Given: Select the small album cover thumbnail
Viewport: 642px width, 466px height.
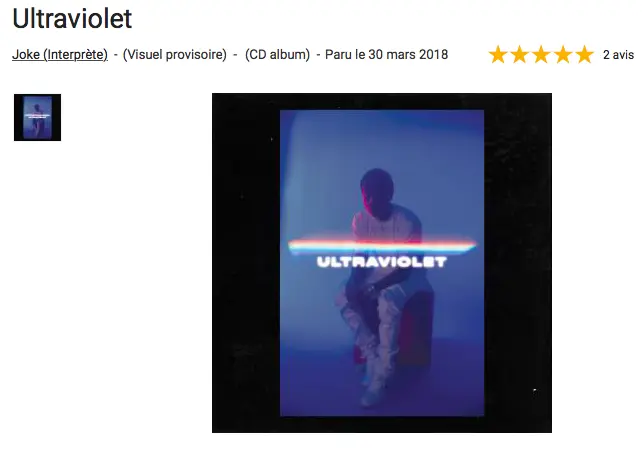Looking at the screenshot, I should click(37, 118).
